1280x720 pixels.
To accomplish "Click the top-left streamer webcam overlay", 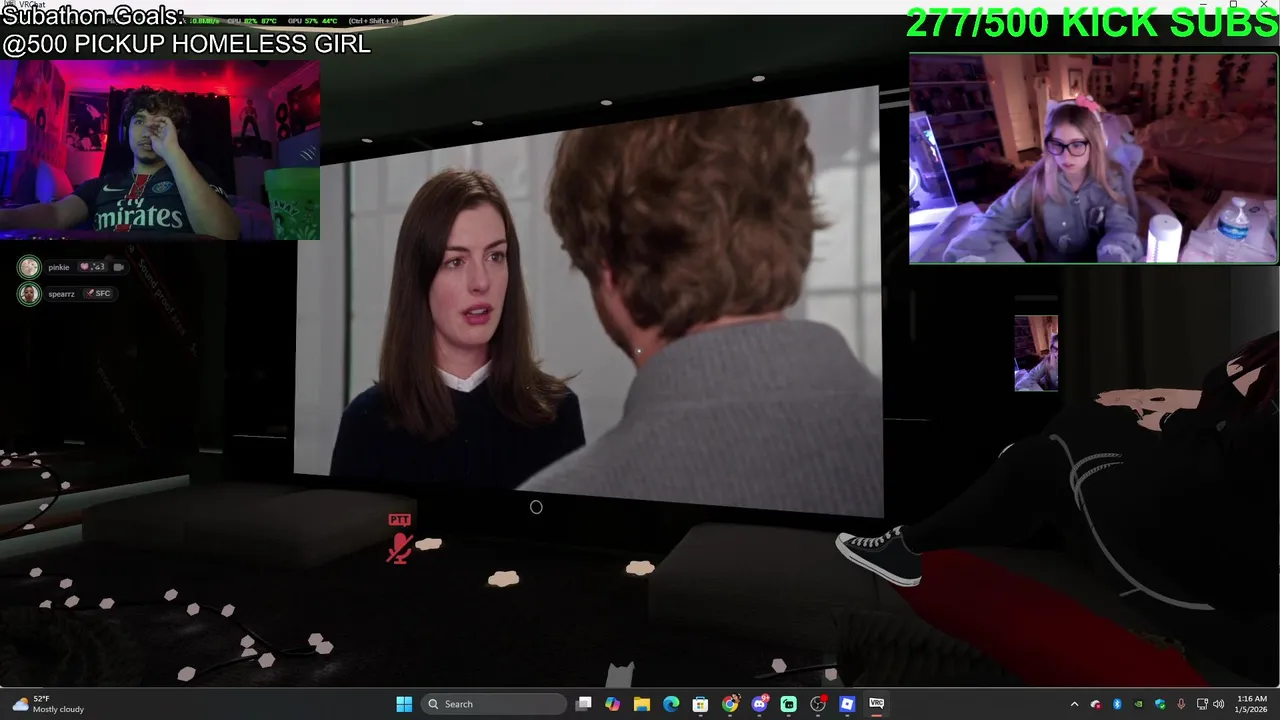I will [160, 150].
